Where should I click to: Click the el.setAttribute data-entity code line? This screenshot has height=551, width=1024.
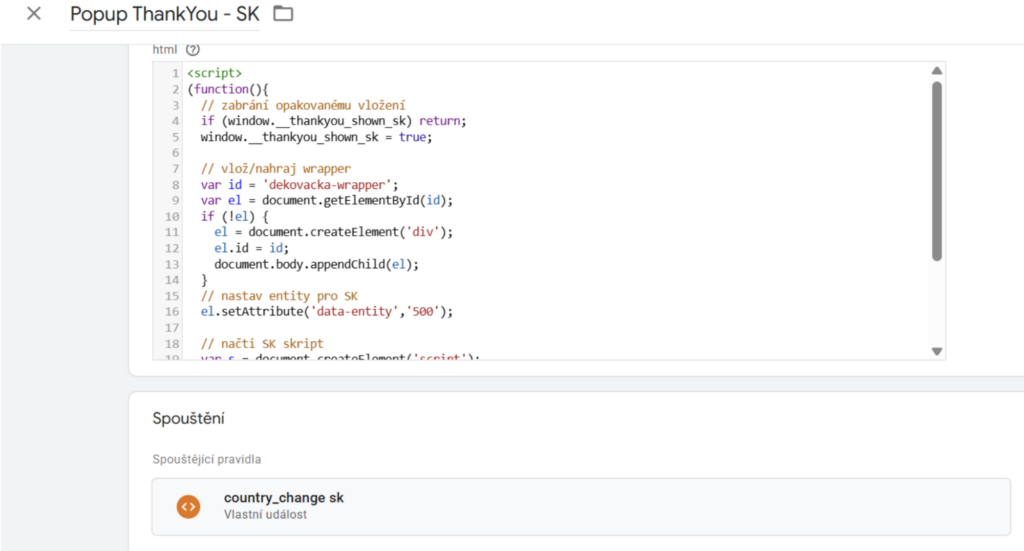[x=326, y=311]
